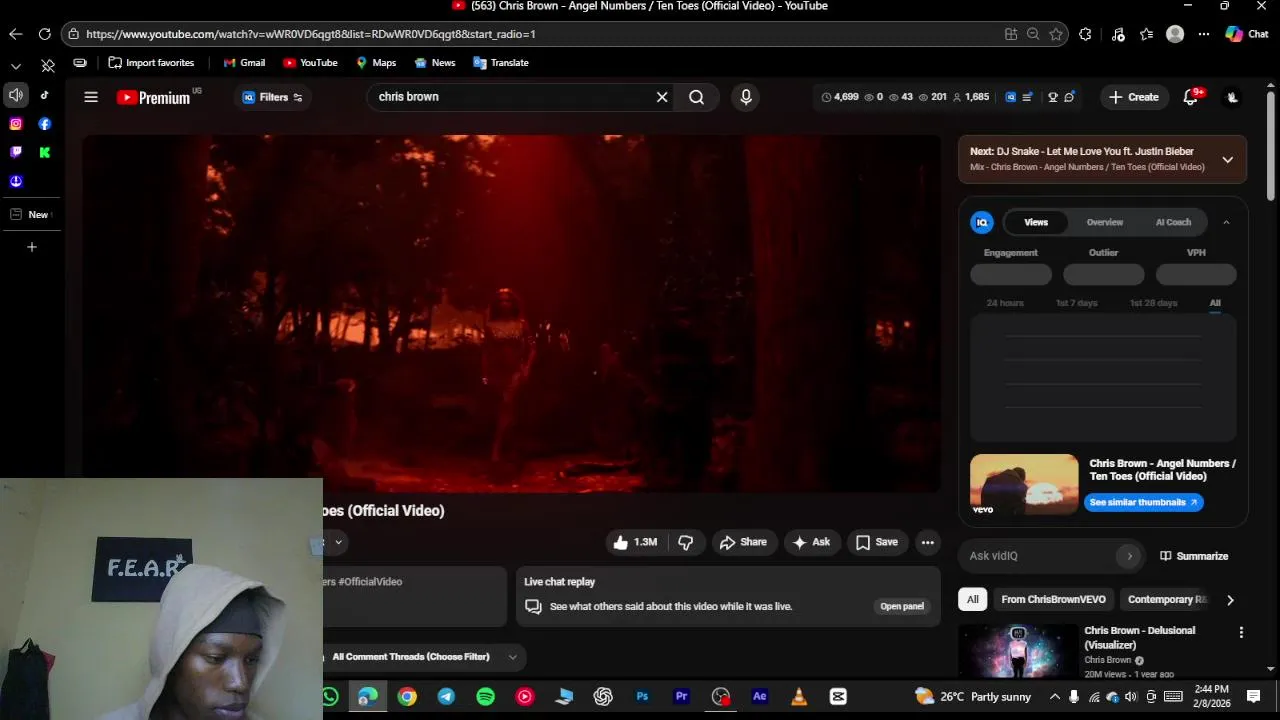Open VLC media player from the taskbar
Viewport: 1280px width, 720px height.
(x=799, y=697)
